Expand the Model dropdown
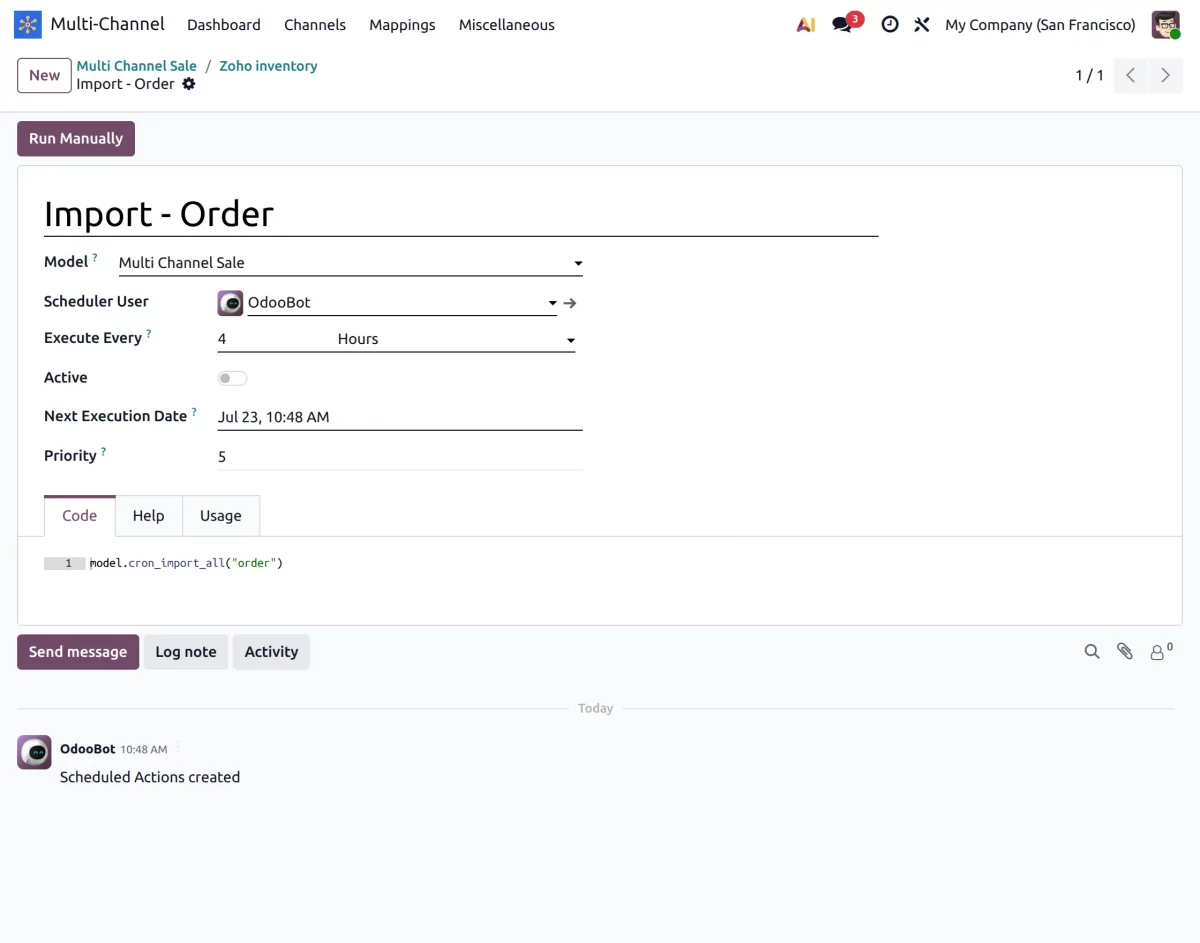Image resolution: width=1200 pixels, height=943 pixels. pos(578,263)
